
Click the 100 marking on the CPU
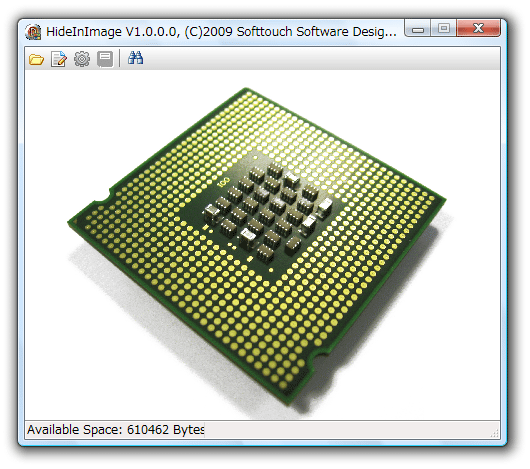(x=223, y=182)
